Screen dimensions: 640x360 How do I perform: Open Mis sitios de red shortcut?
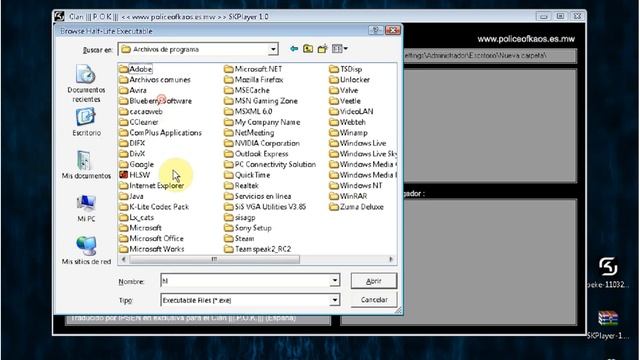click(86, 251)
